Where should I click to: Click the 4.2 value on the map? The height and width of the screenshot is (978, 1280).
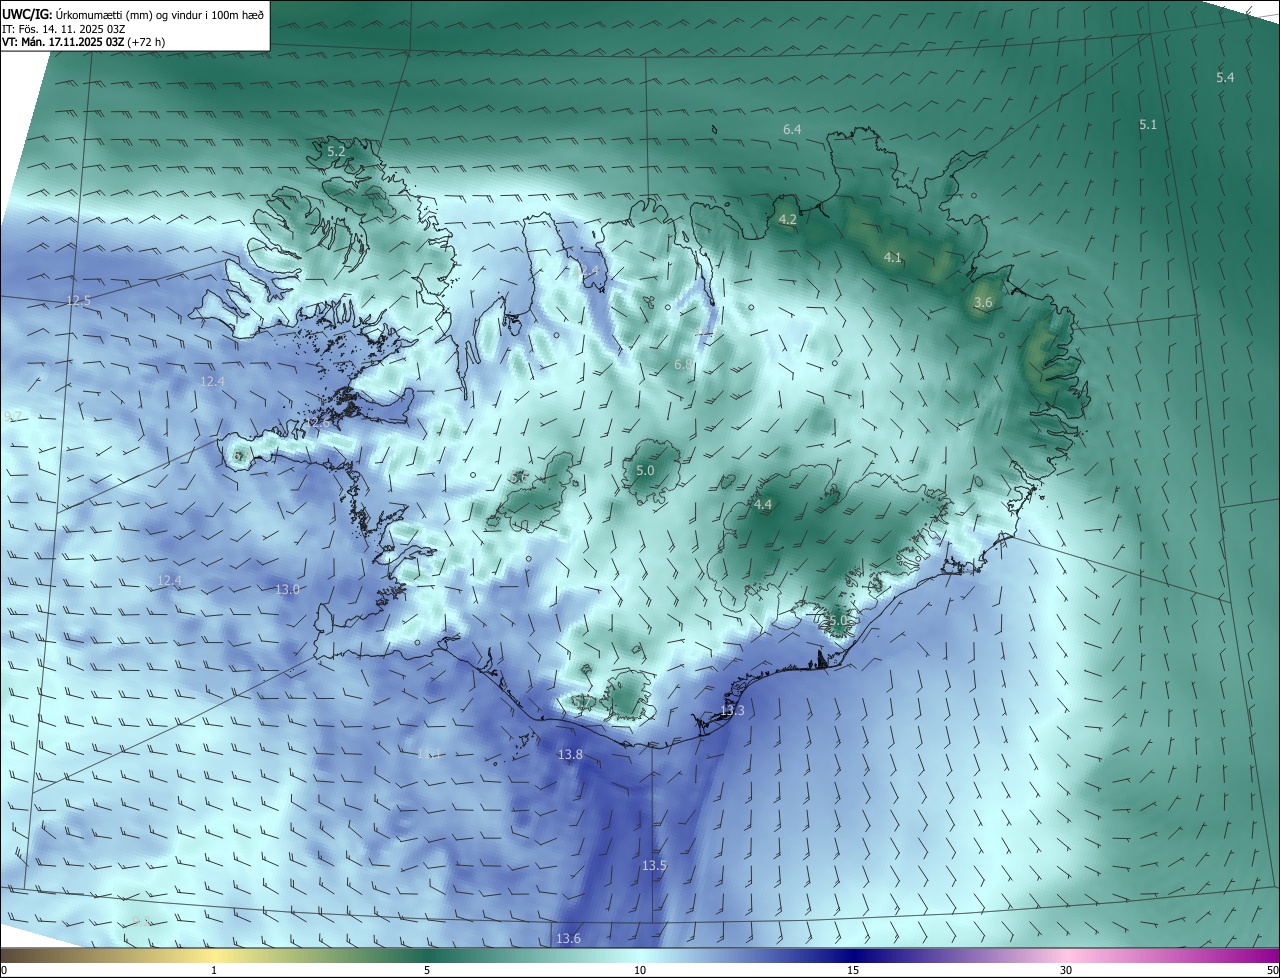[x=788, y=219]
